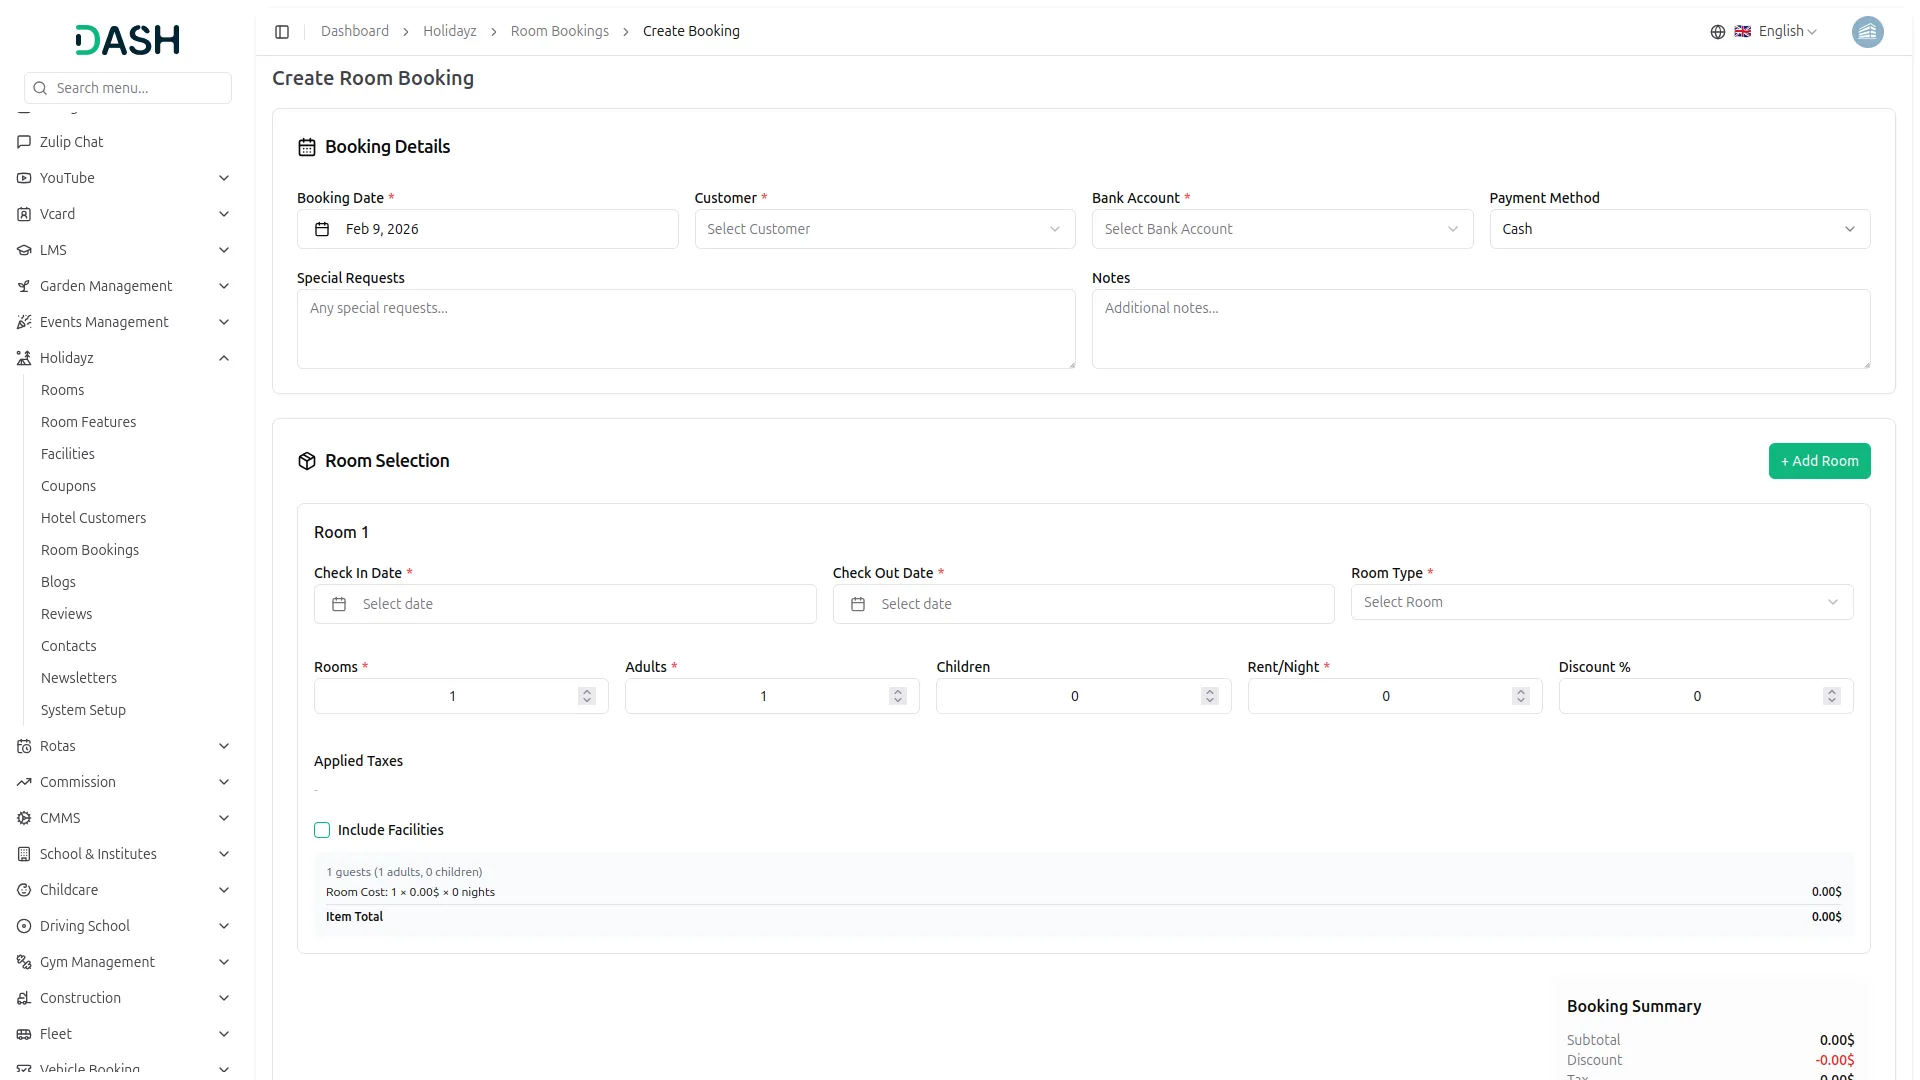Open the user avatar menu

click(1867, 32)
